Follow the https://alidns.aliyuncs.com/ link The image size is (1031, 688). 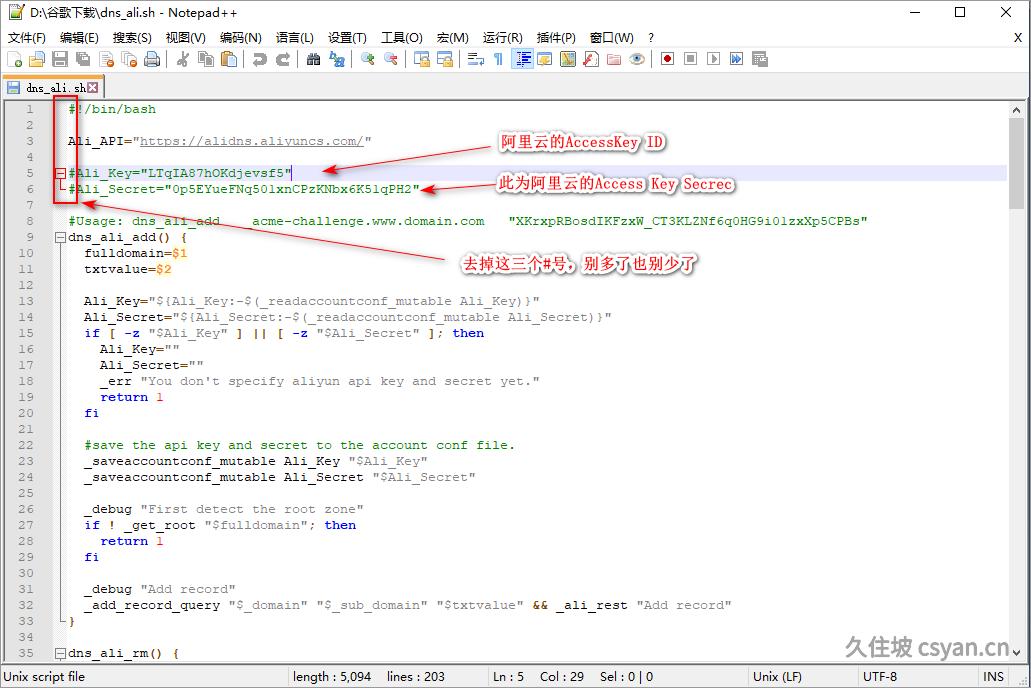point(251,141)
